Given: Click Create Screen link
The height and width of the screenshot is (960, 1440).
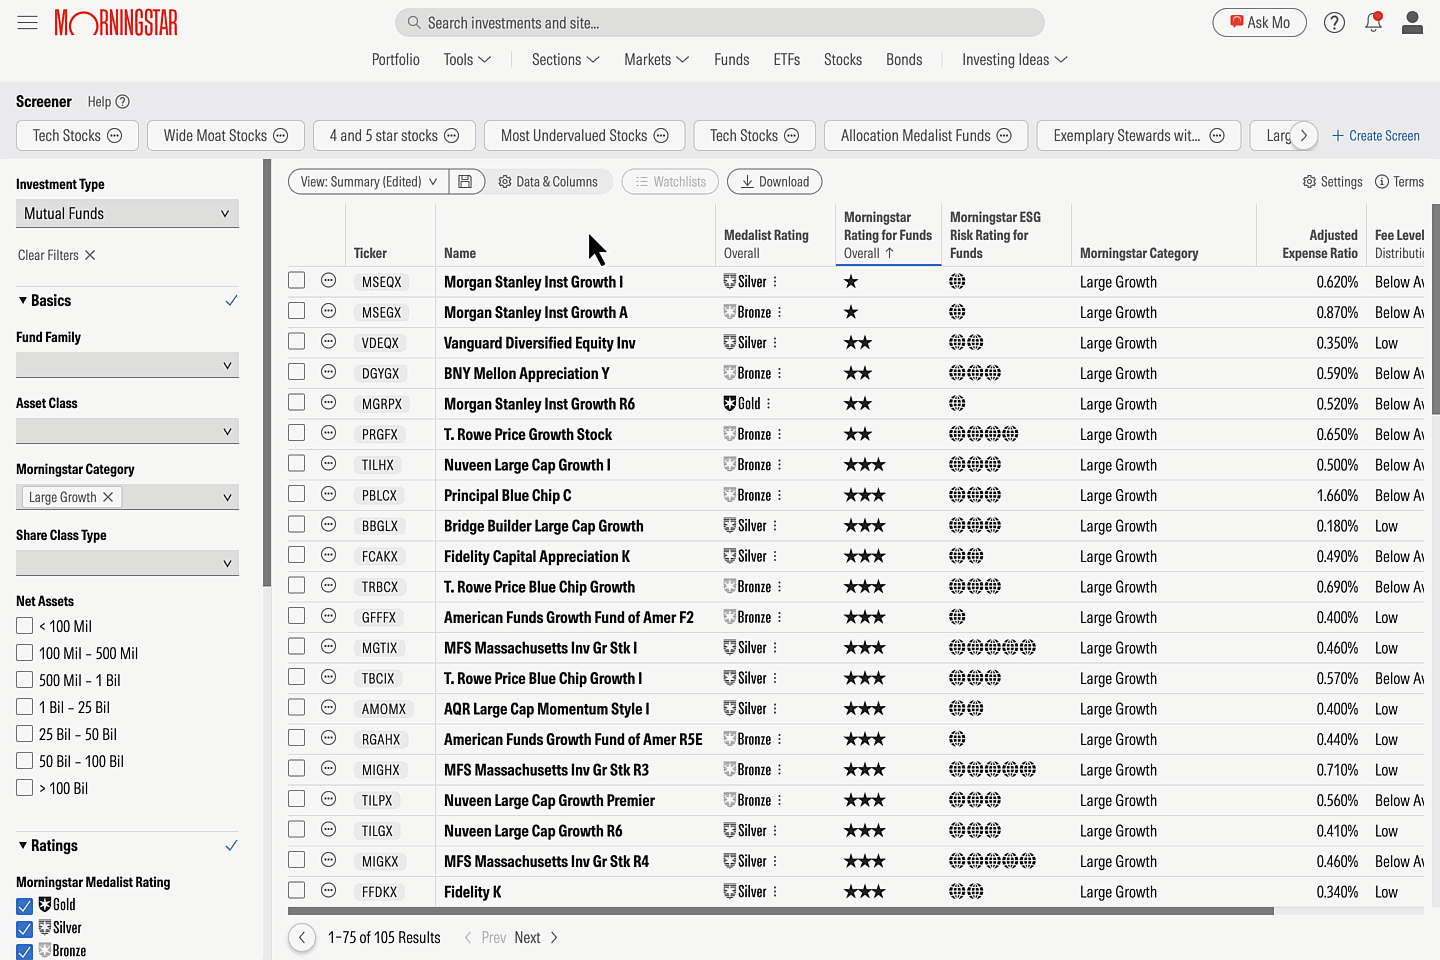Looking at the screenshot, I should [x=1375, y=135].
